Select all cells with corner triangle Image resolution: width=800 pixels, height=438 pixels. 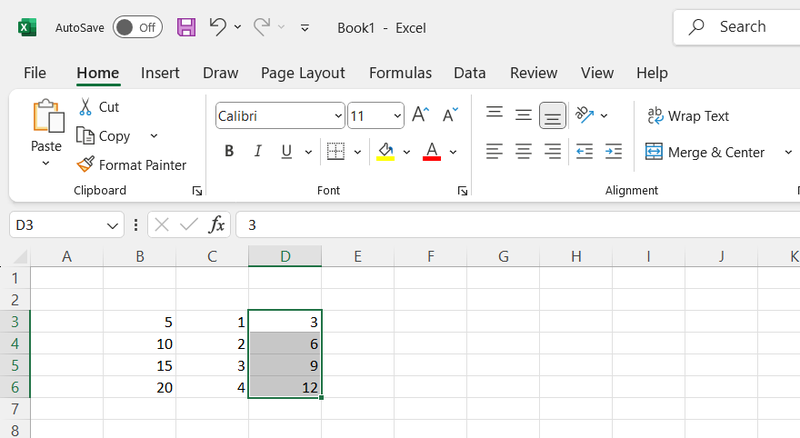(19, 256)
